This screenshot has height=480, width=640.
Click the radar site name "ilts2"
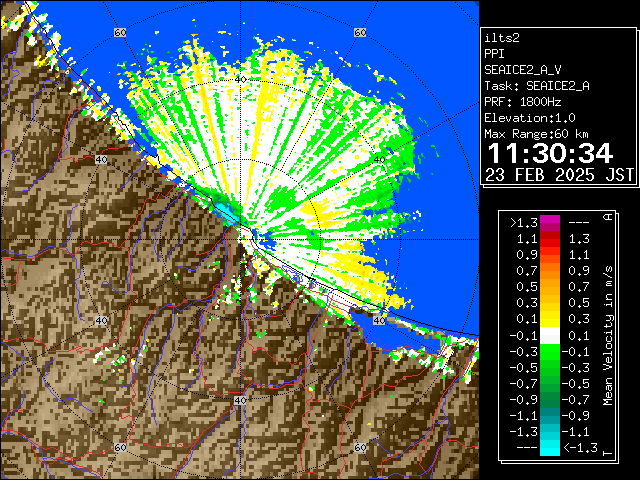(x=502, y=38)
